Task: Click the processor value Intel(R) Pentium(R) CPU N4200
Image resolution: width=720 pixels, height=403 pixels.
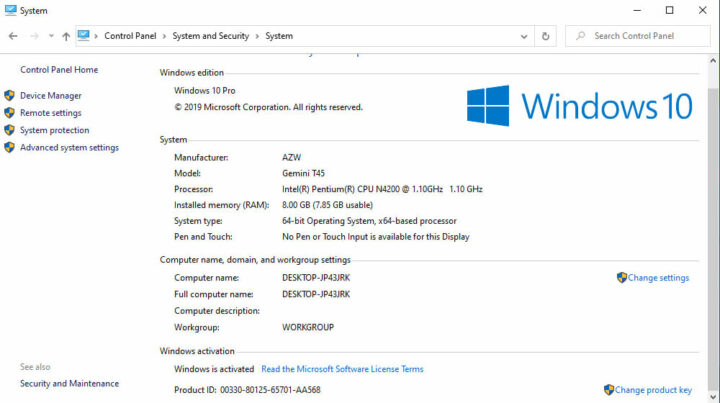Action: (x=382, y=189)
